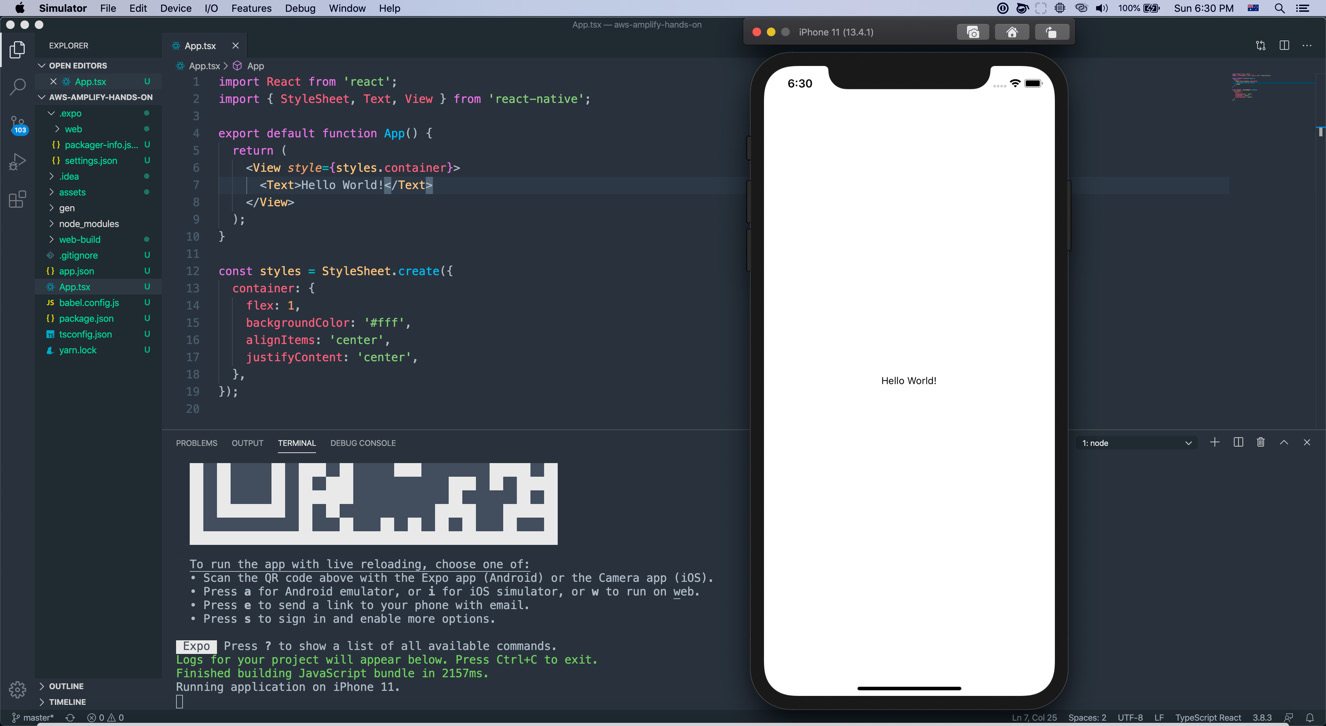Open Spotlight search in the macOS menu bar
The image size is (1326, 726).
[1279, 8]
